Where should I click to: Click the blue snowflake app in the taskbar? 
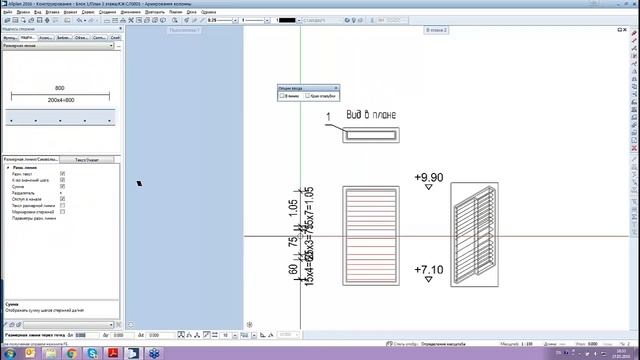coord(154,353)
